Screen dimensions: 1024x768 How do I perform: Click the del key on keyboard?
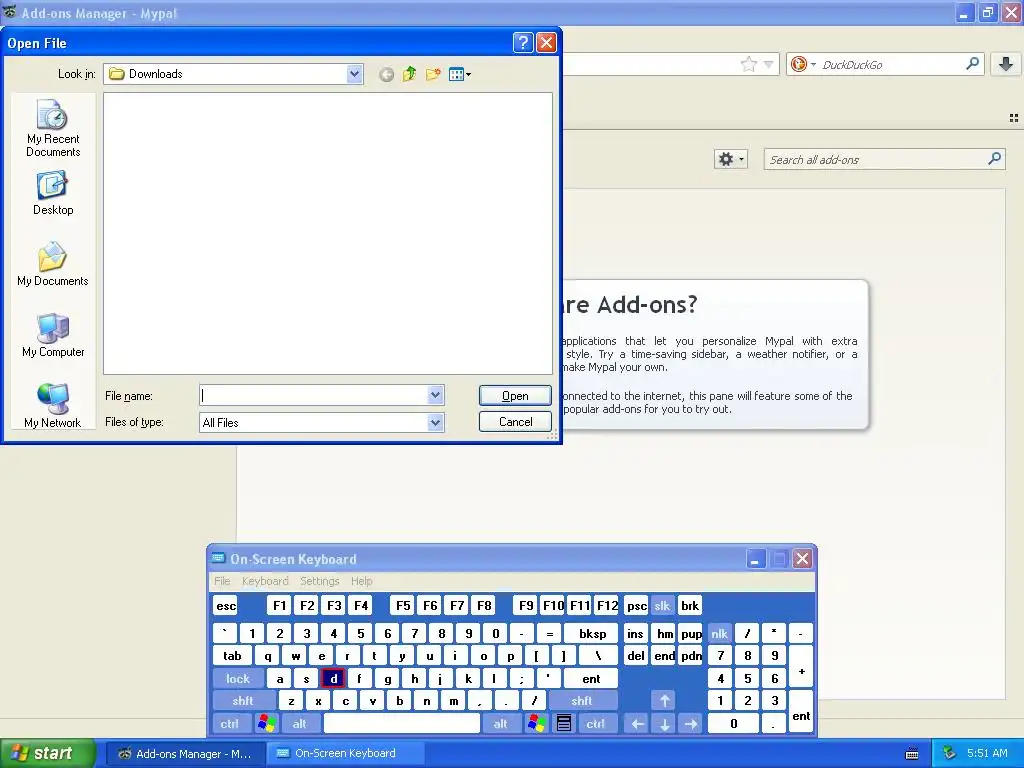[635, 656]
